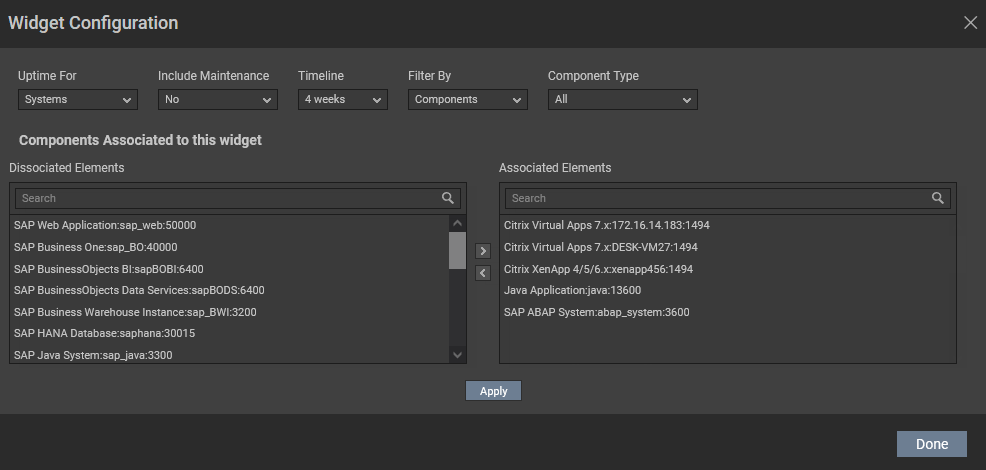Select Citrix XenApp 4/5/6.x:xenapp456:1494
This screenshot has width=986, height=470.
coord(599,269)
